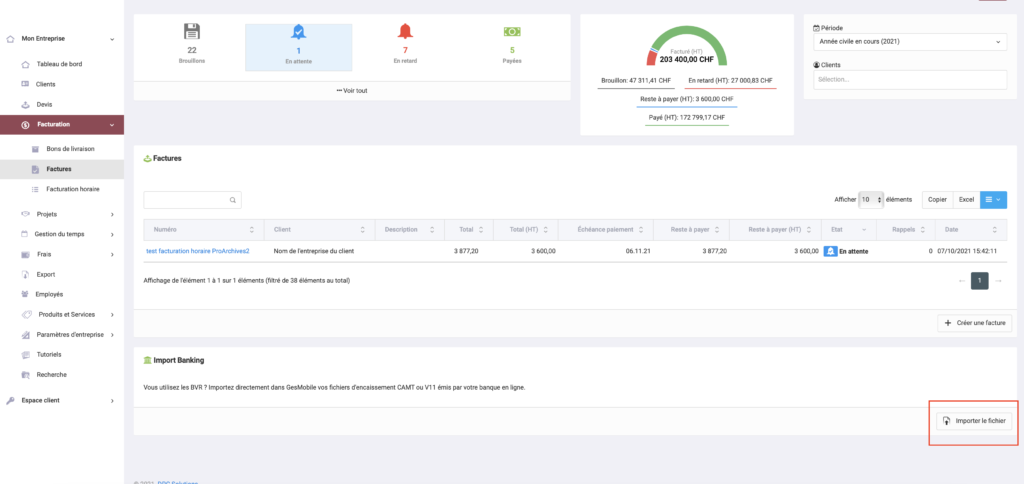Open the Etat column filter

[865, 230]
